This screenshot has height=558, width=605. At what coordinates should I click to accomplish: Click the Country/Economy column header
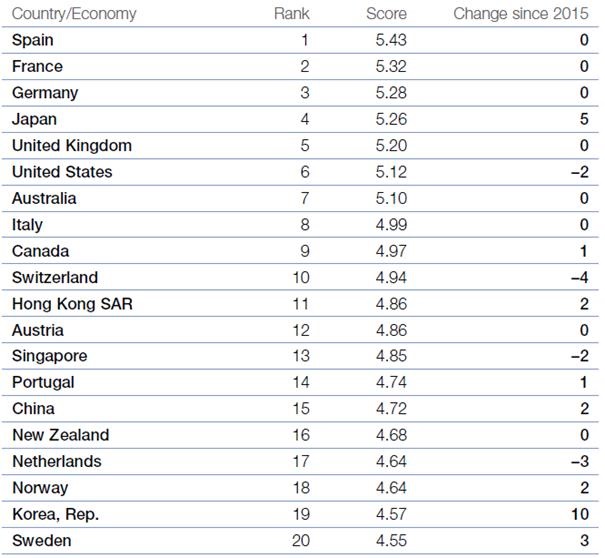point(74,14)
